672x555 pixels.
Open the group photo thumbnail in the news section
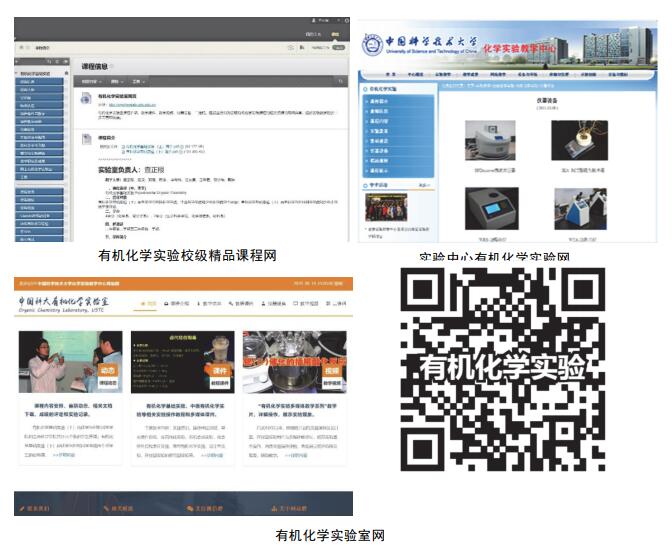coord(386,207)
